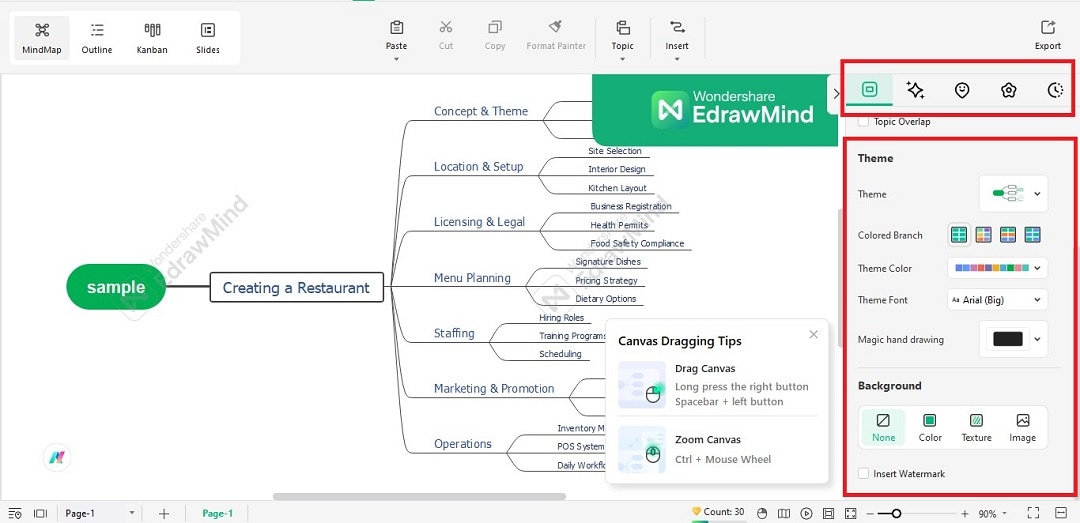Select the Location & Setup branch
The height and width of the screenshot is (523, 1080).
click(x=479, y=167)
